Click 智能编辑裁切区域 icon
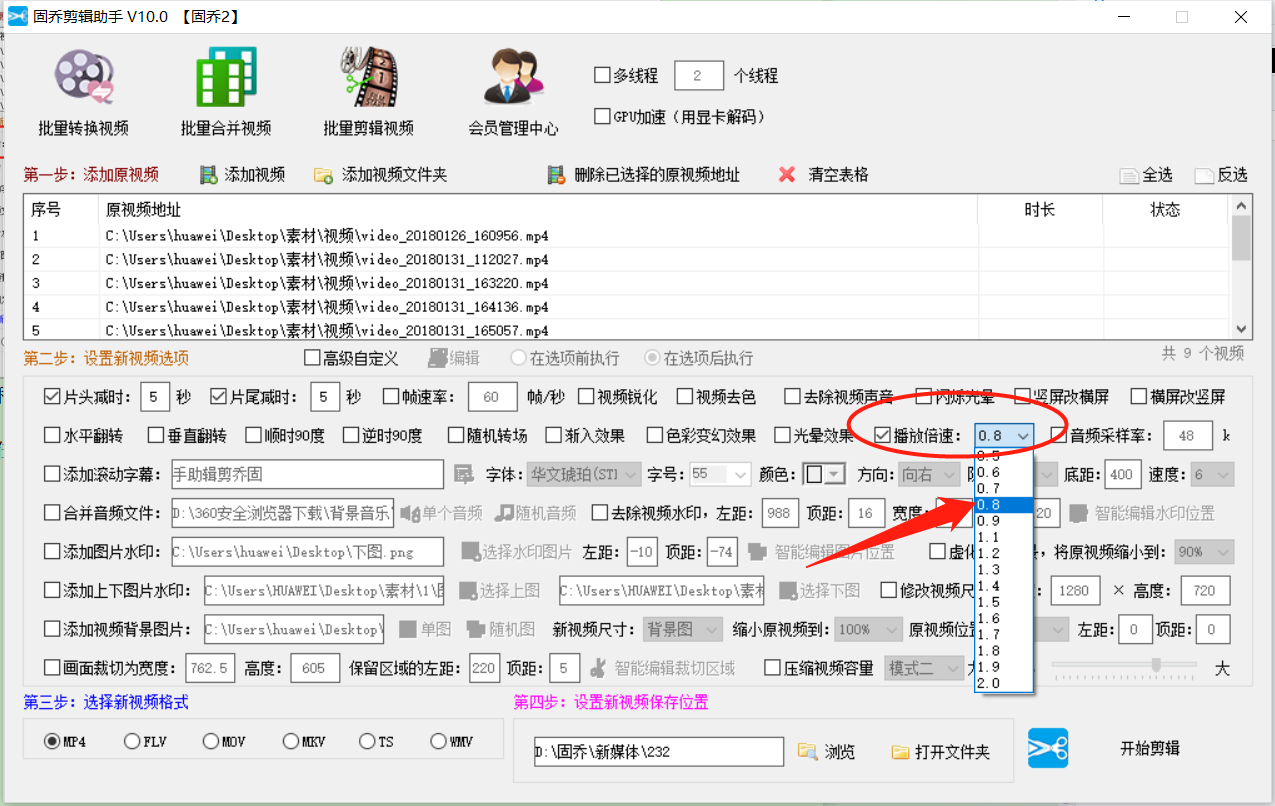Viewport: 1275px width, 806px height. [x=597, y=668]
